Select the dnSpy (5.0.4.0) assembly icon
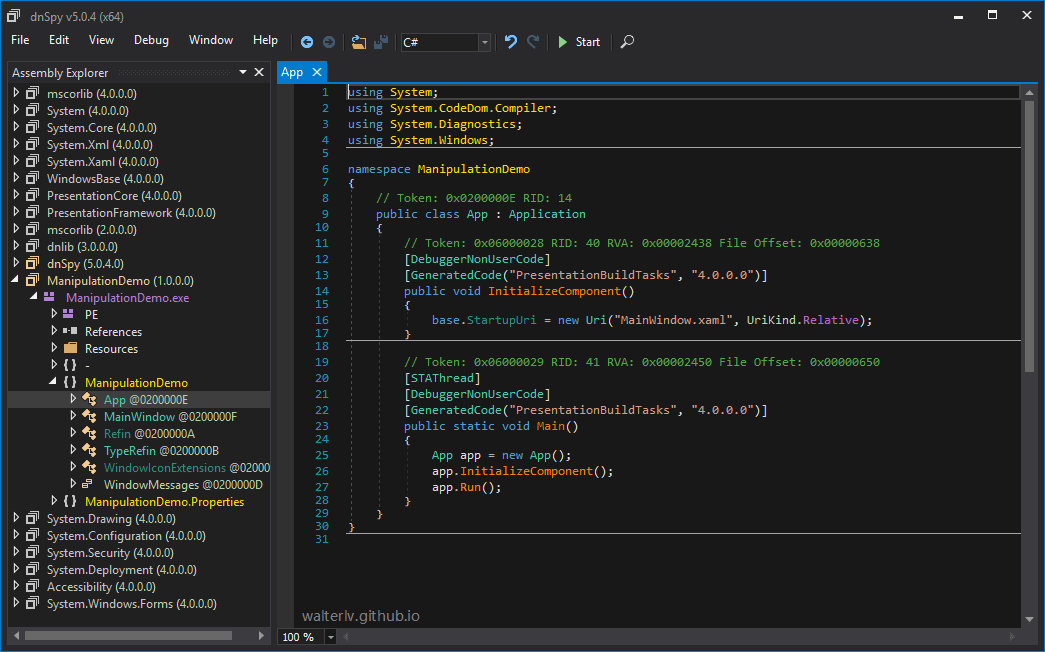The image size is (1045, 652). pyautogui.click(x=32, y=263)
